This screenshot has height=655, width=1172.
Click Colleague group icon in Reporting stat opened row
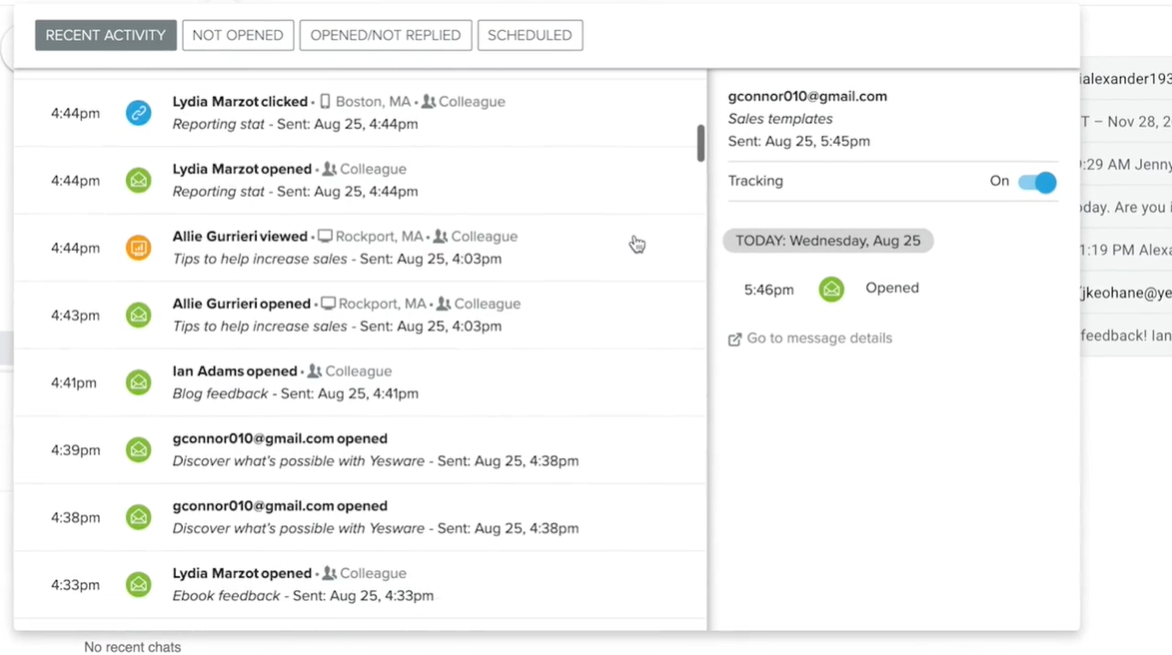(330, 169)
